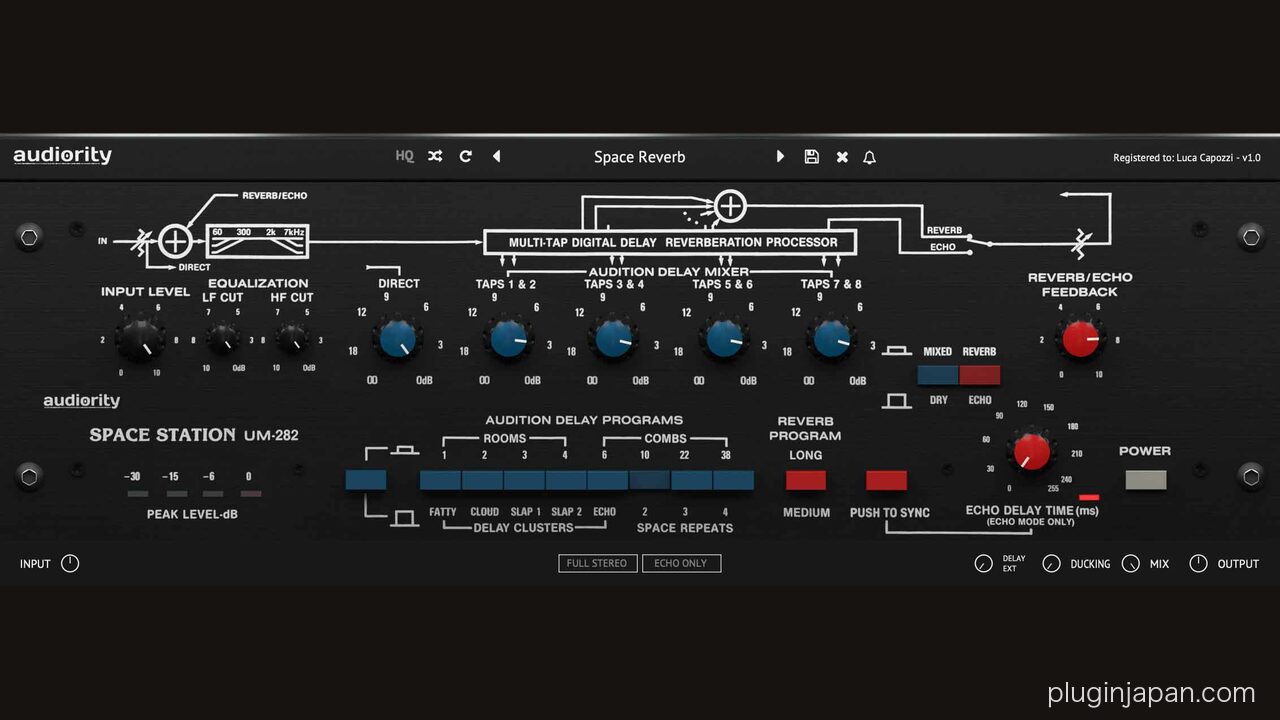Enable the Full Stereo option

597,563
